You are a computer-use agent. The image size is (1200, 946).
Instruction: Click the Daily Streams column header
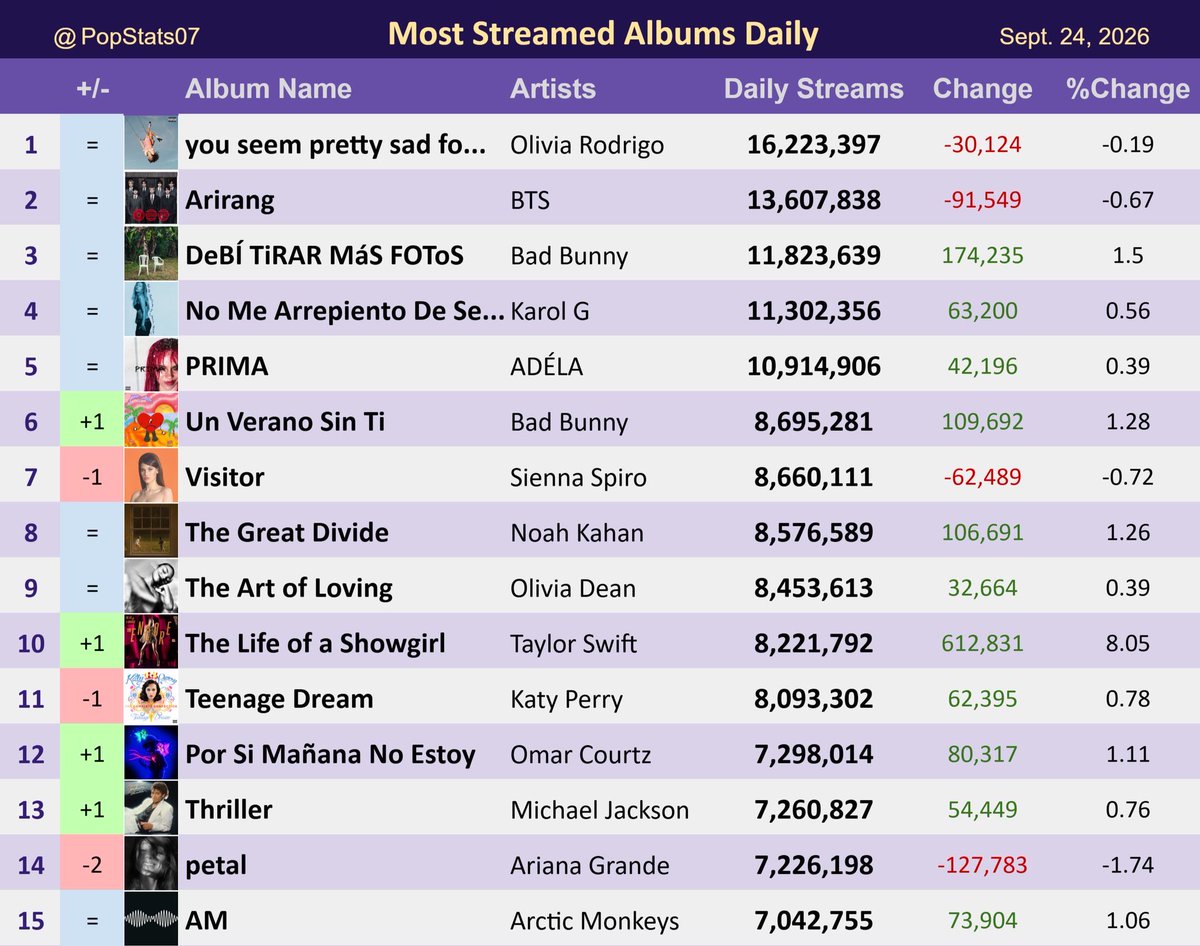(813, 88)
